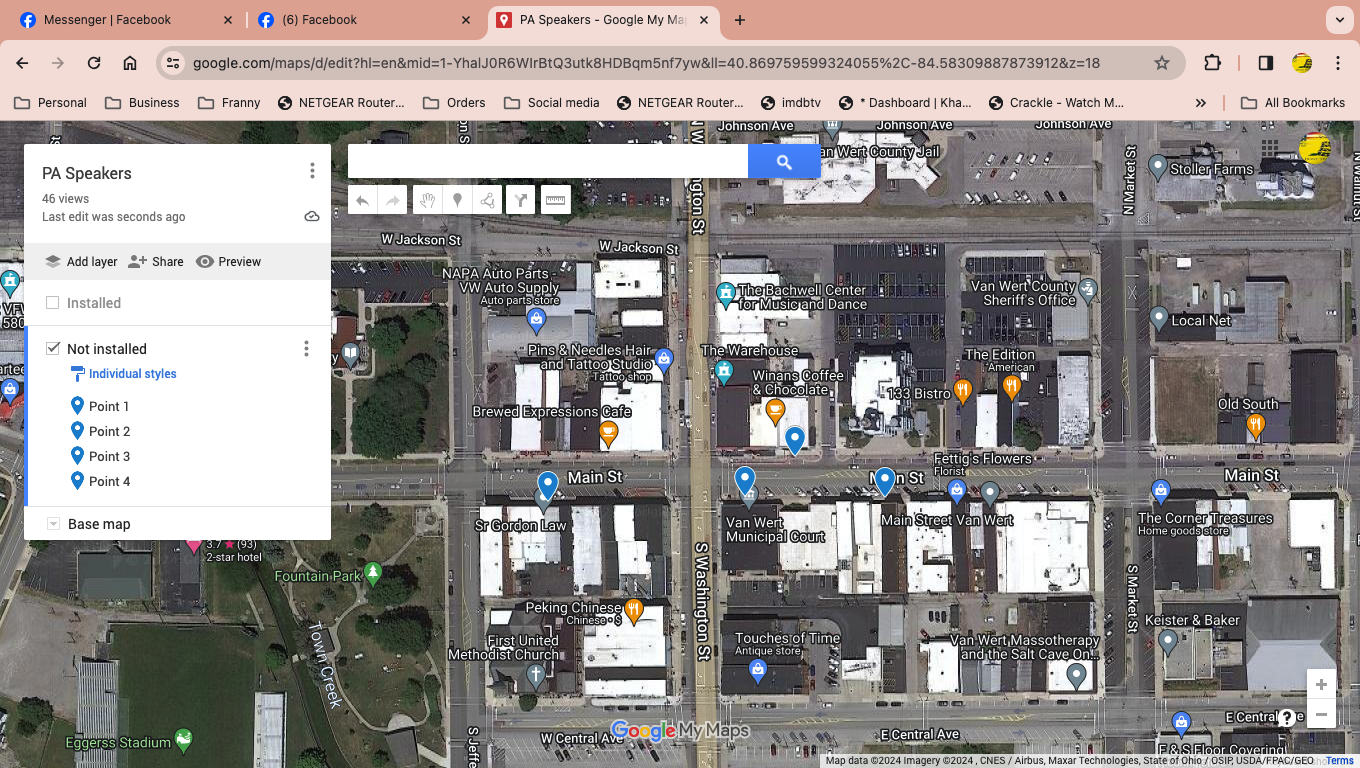Click the Brewed Expressions Cafe marker
Viewport: 1360px width, 768px height.
click(608, 433)
